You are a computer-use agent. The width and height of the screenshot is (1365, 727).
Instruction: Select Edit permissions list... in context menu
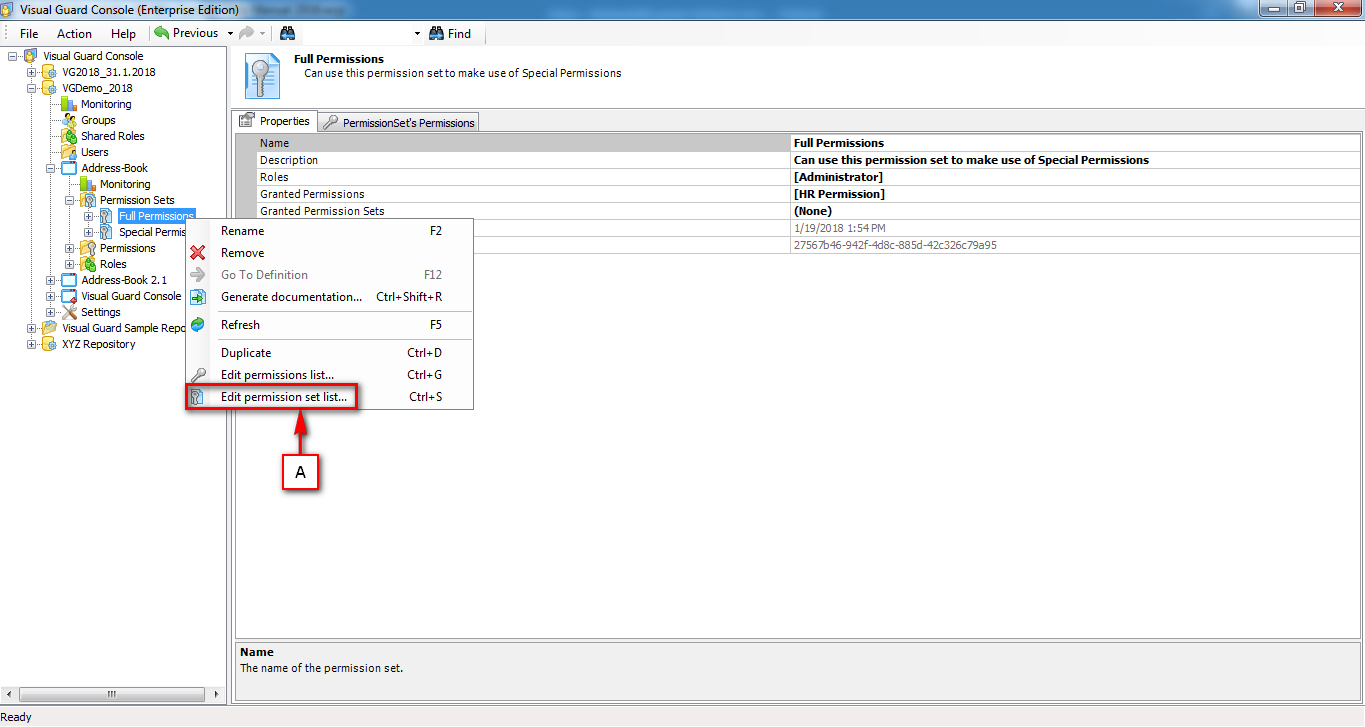330,375
